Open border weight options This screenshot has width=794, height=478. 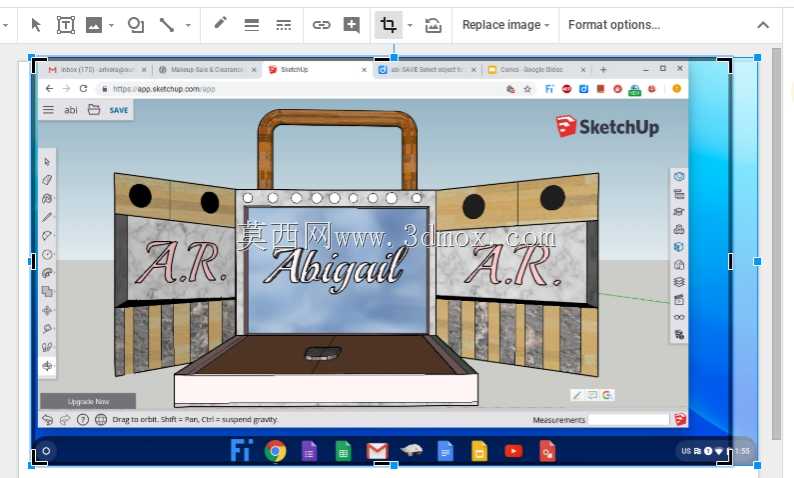[252, 25]
